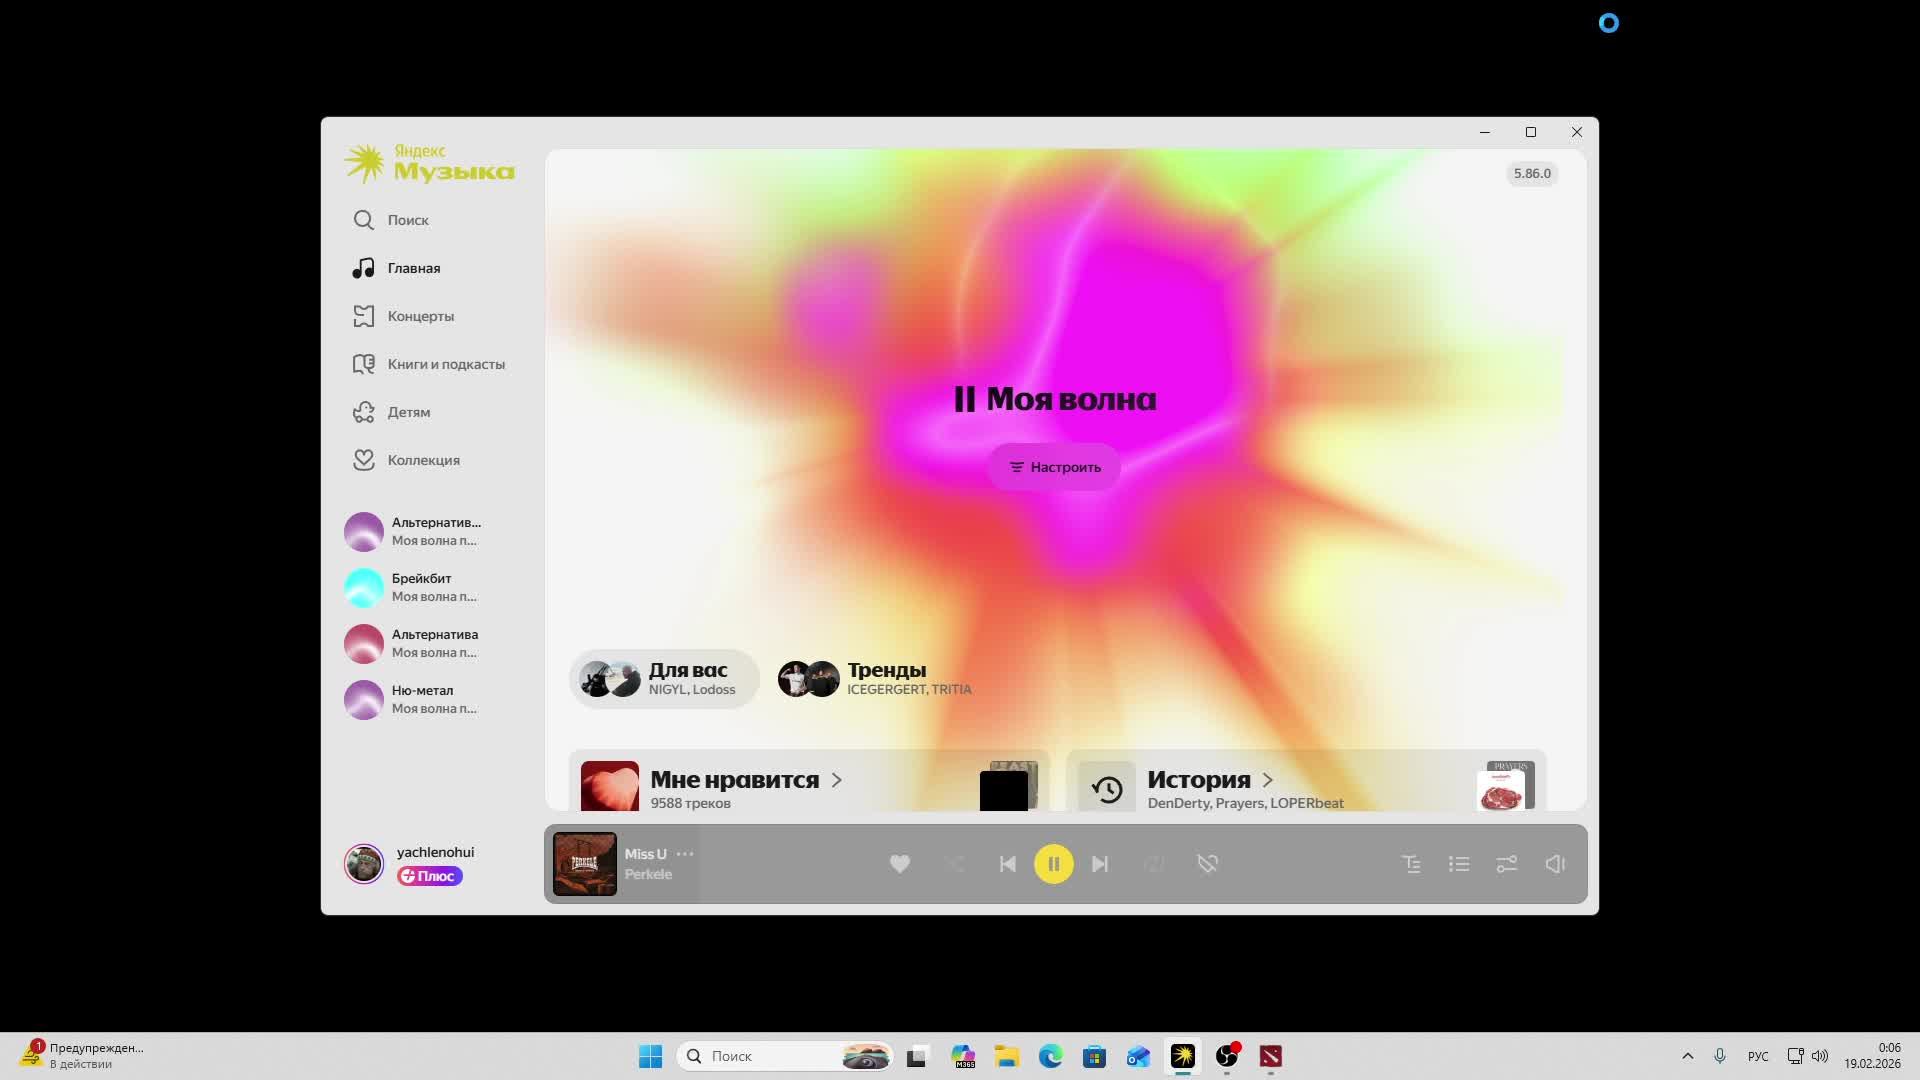Expand the Мне нравится section chevron
Screen dimensions: 1920x1080
(x=837, y=780)
